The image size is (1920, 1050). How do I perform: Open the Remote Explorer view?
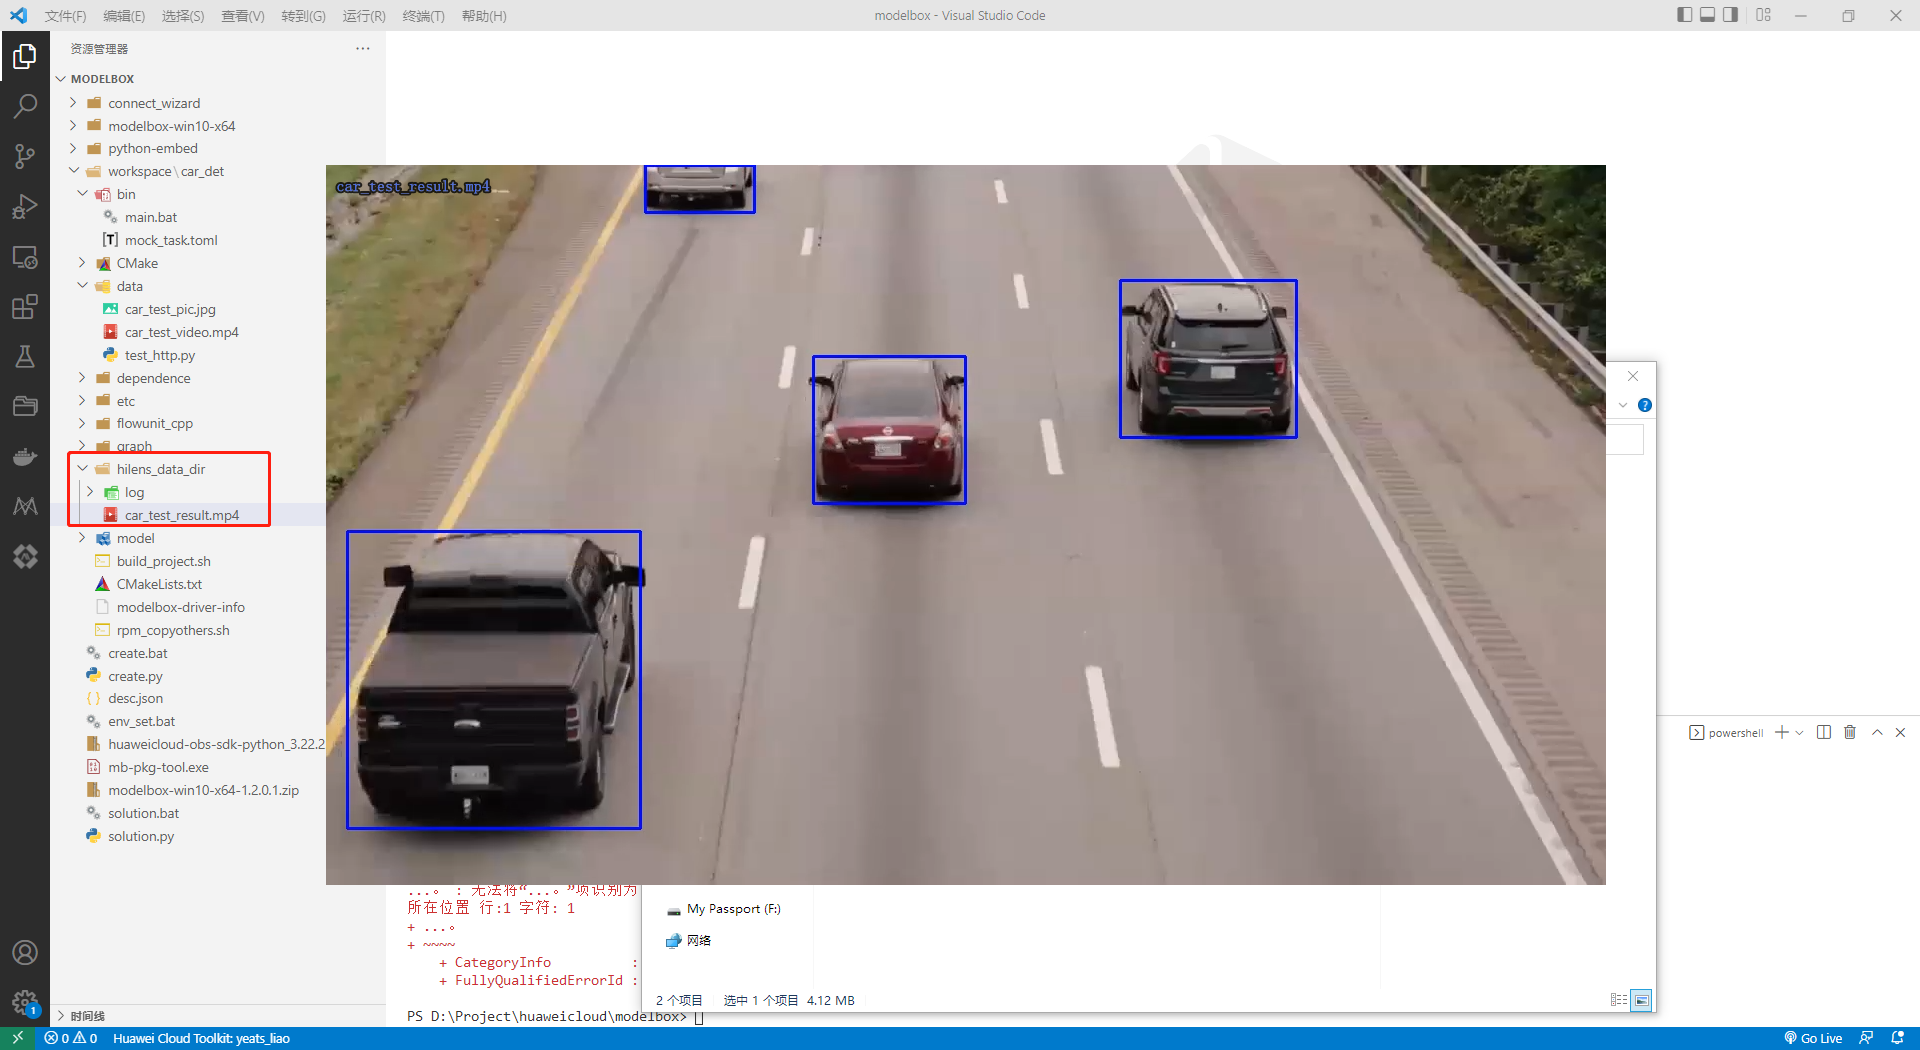pyautogui.click(x=25, y=257)
